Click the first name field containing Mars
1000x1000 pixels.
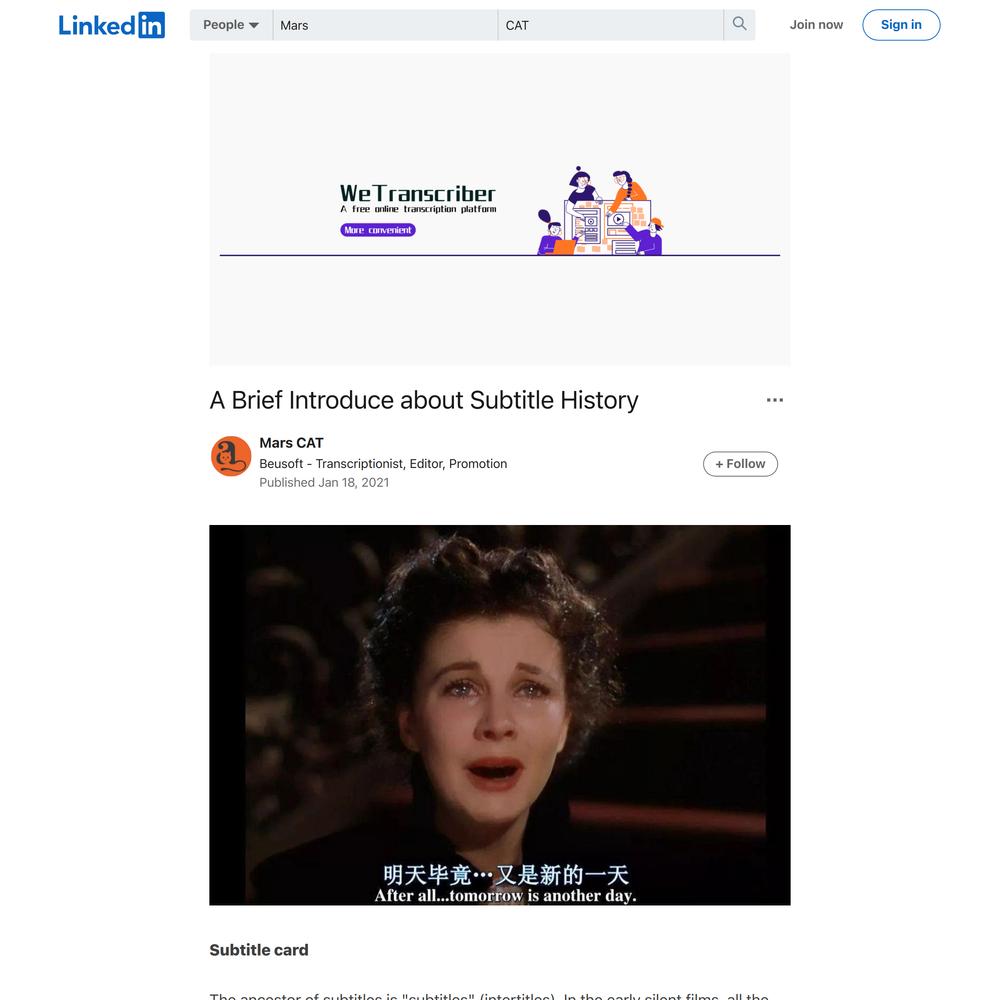click(385, 25)
